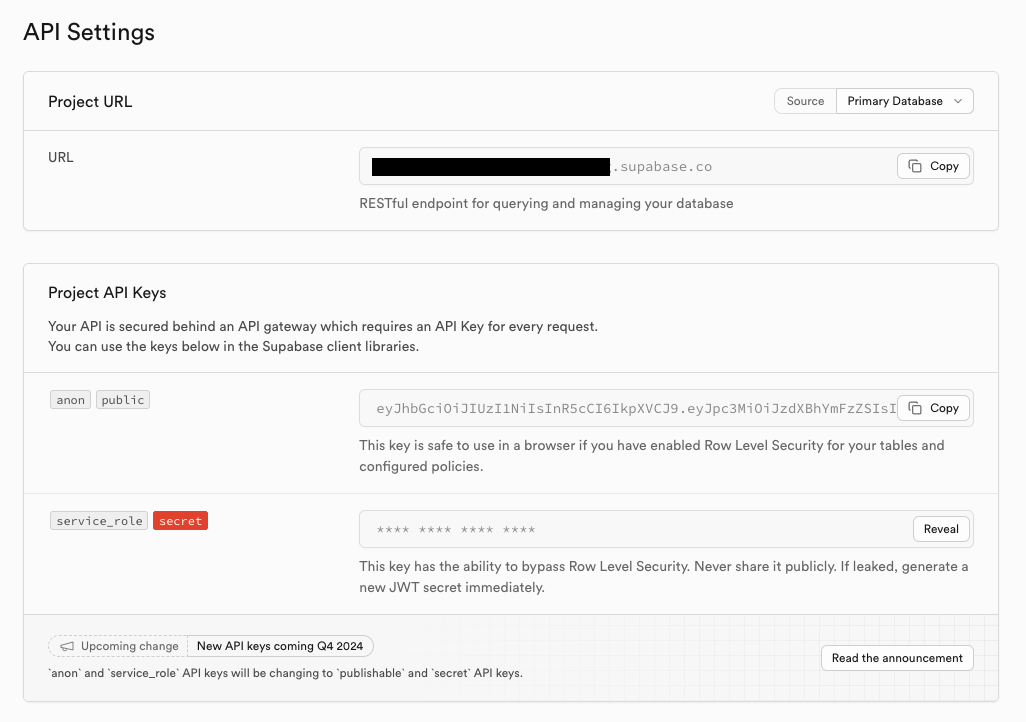Image resolution: width=1026 pixels, height=722 pixels.
Task: Click the red secret tag
Action: click(x=181, y=520)
